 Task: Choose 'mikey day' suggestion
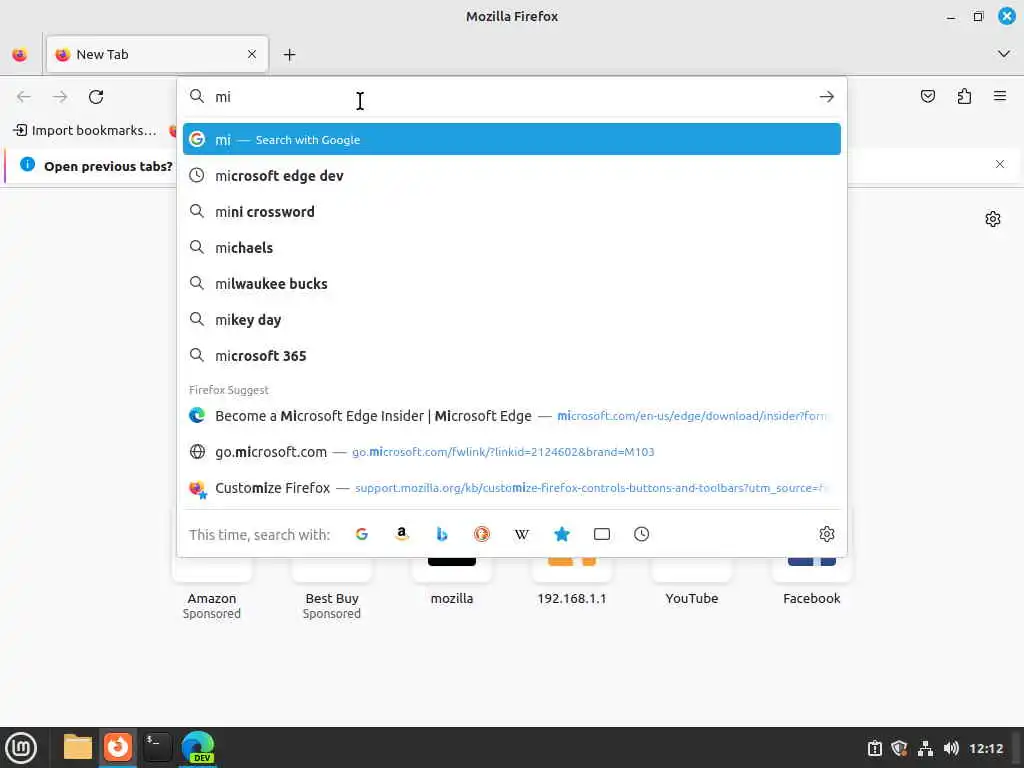point(511,319)
